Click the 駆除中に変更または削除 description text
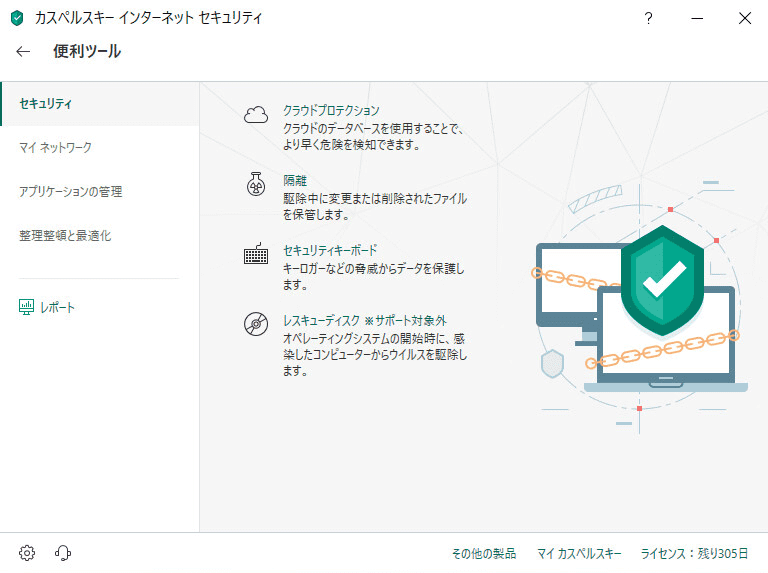This screenshot has height=573, width=768. coord(375,206)
